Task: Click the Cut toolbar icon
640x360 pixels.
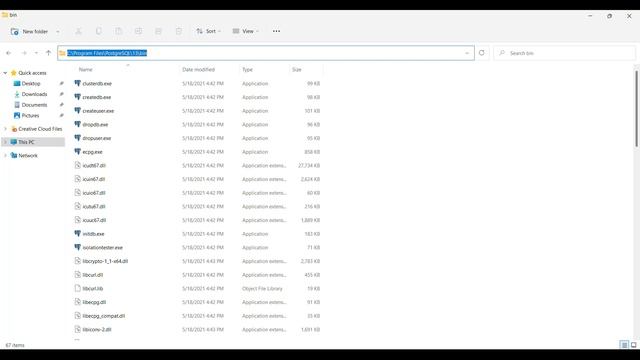Action: click(x=78, y=31)
